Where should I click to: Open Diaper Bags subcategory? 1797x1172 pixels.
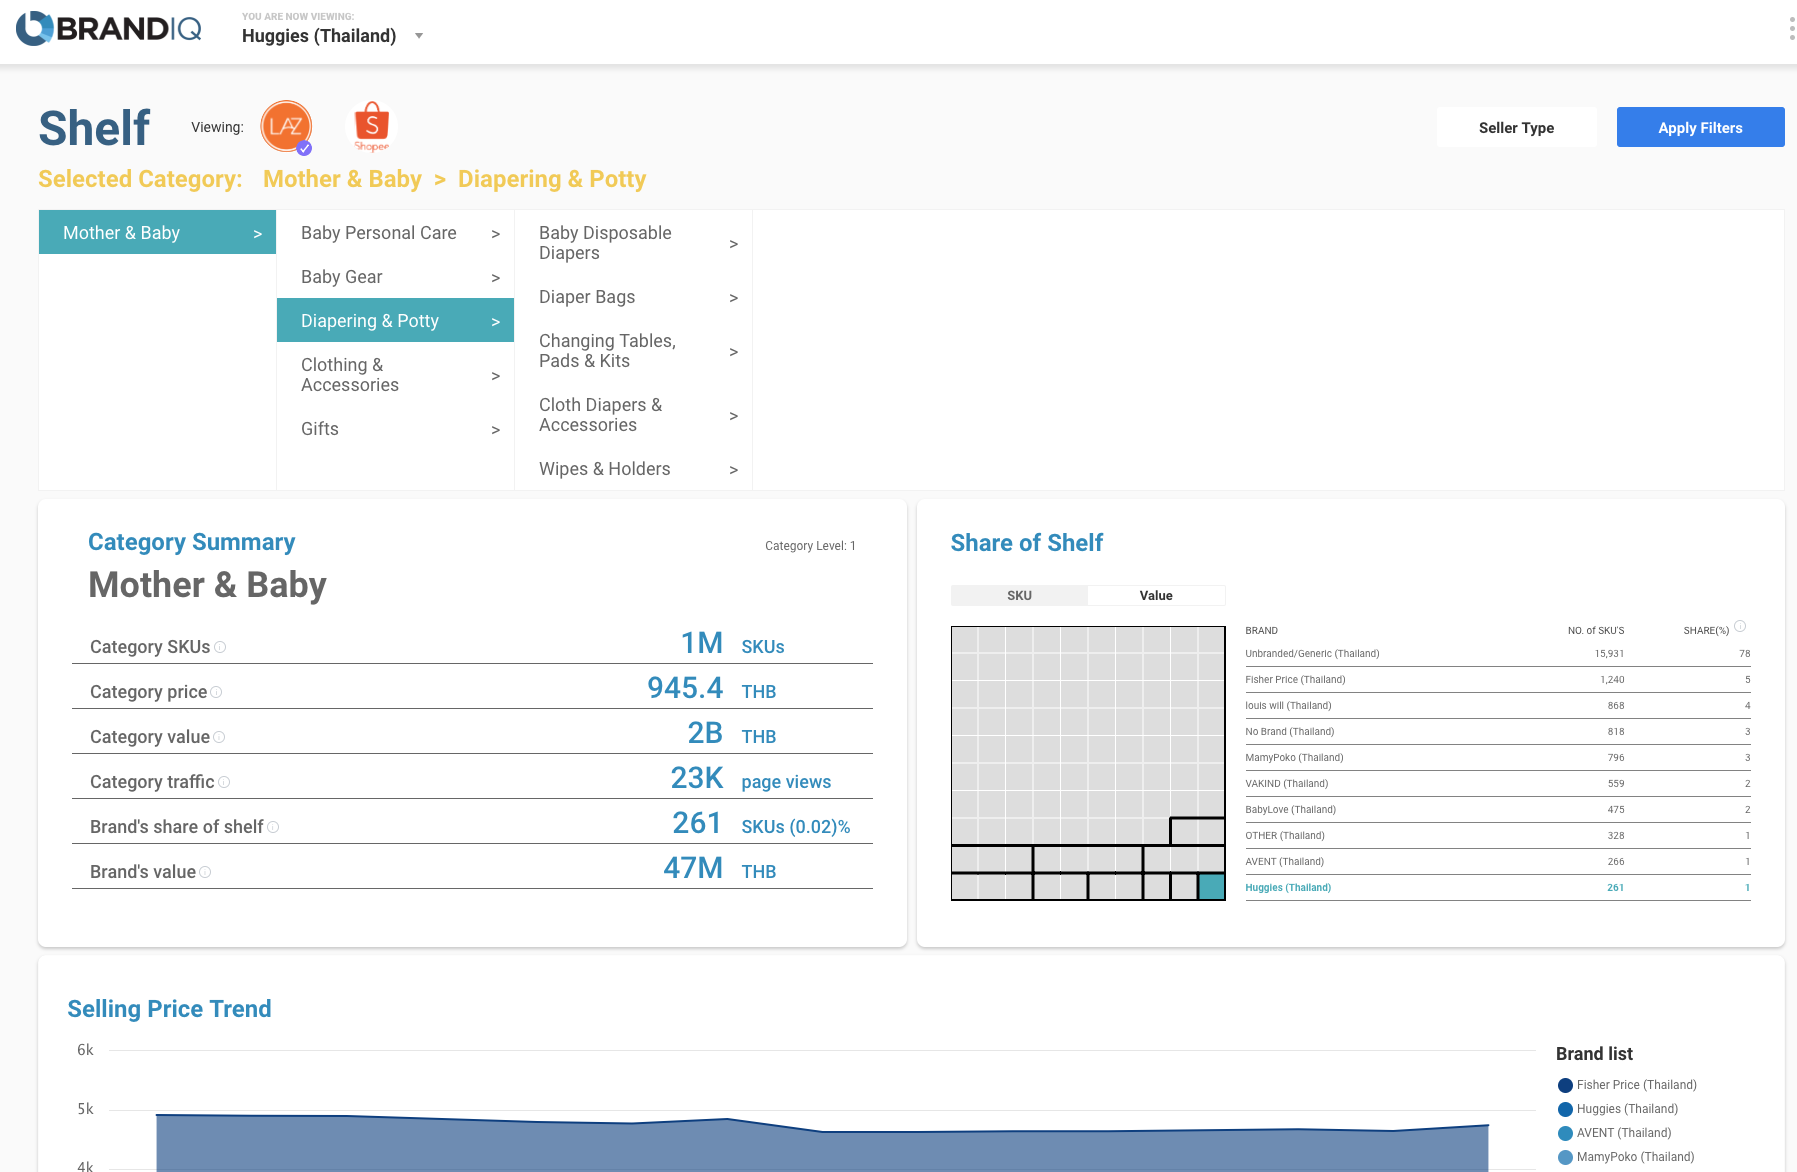pos(633,296)
